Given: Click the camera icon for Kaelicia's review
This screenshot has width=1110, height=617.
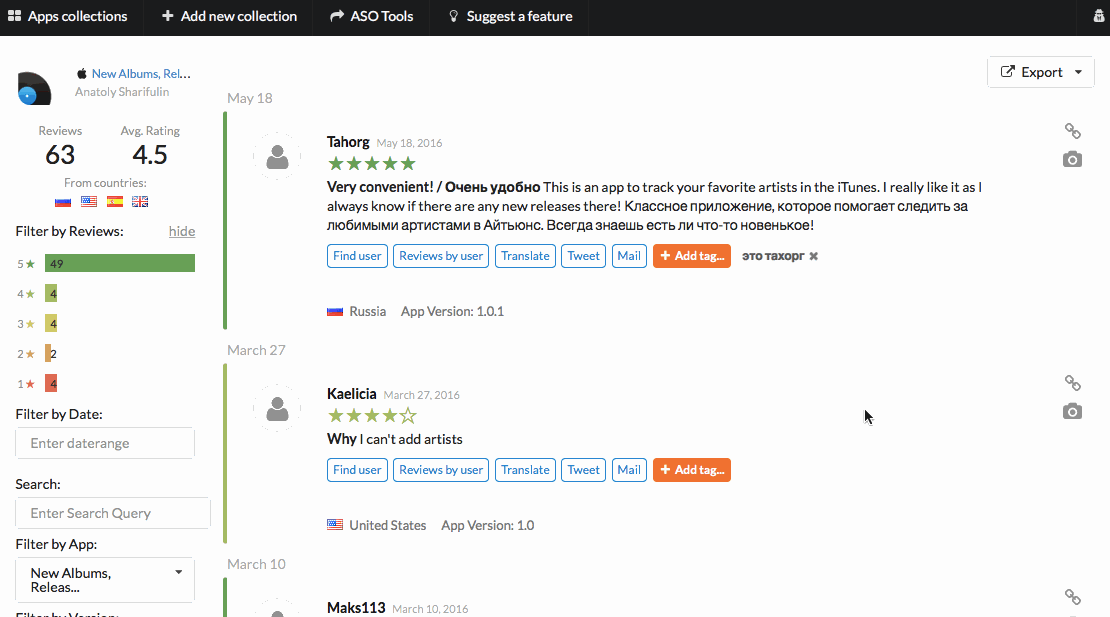Looking at the screenshot, I should click(1072, 411).
